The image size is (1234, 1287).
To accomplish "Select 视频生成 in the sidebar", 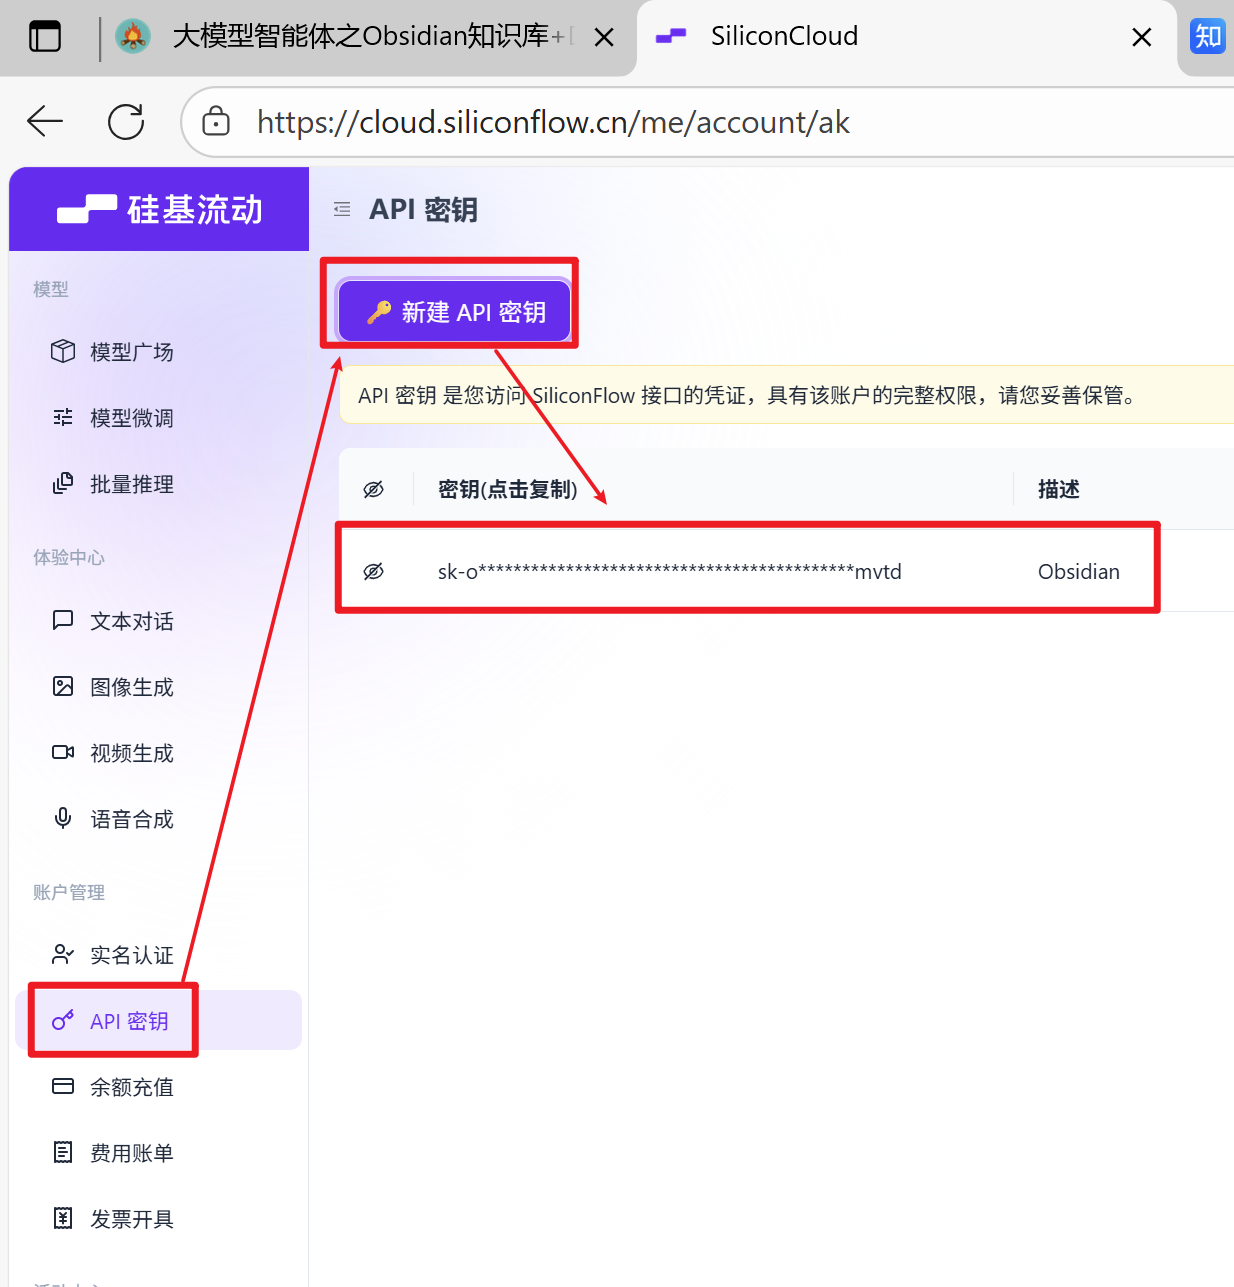I will click(x=130, y=753).
